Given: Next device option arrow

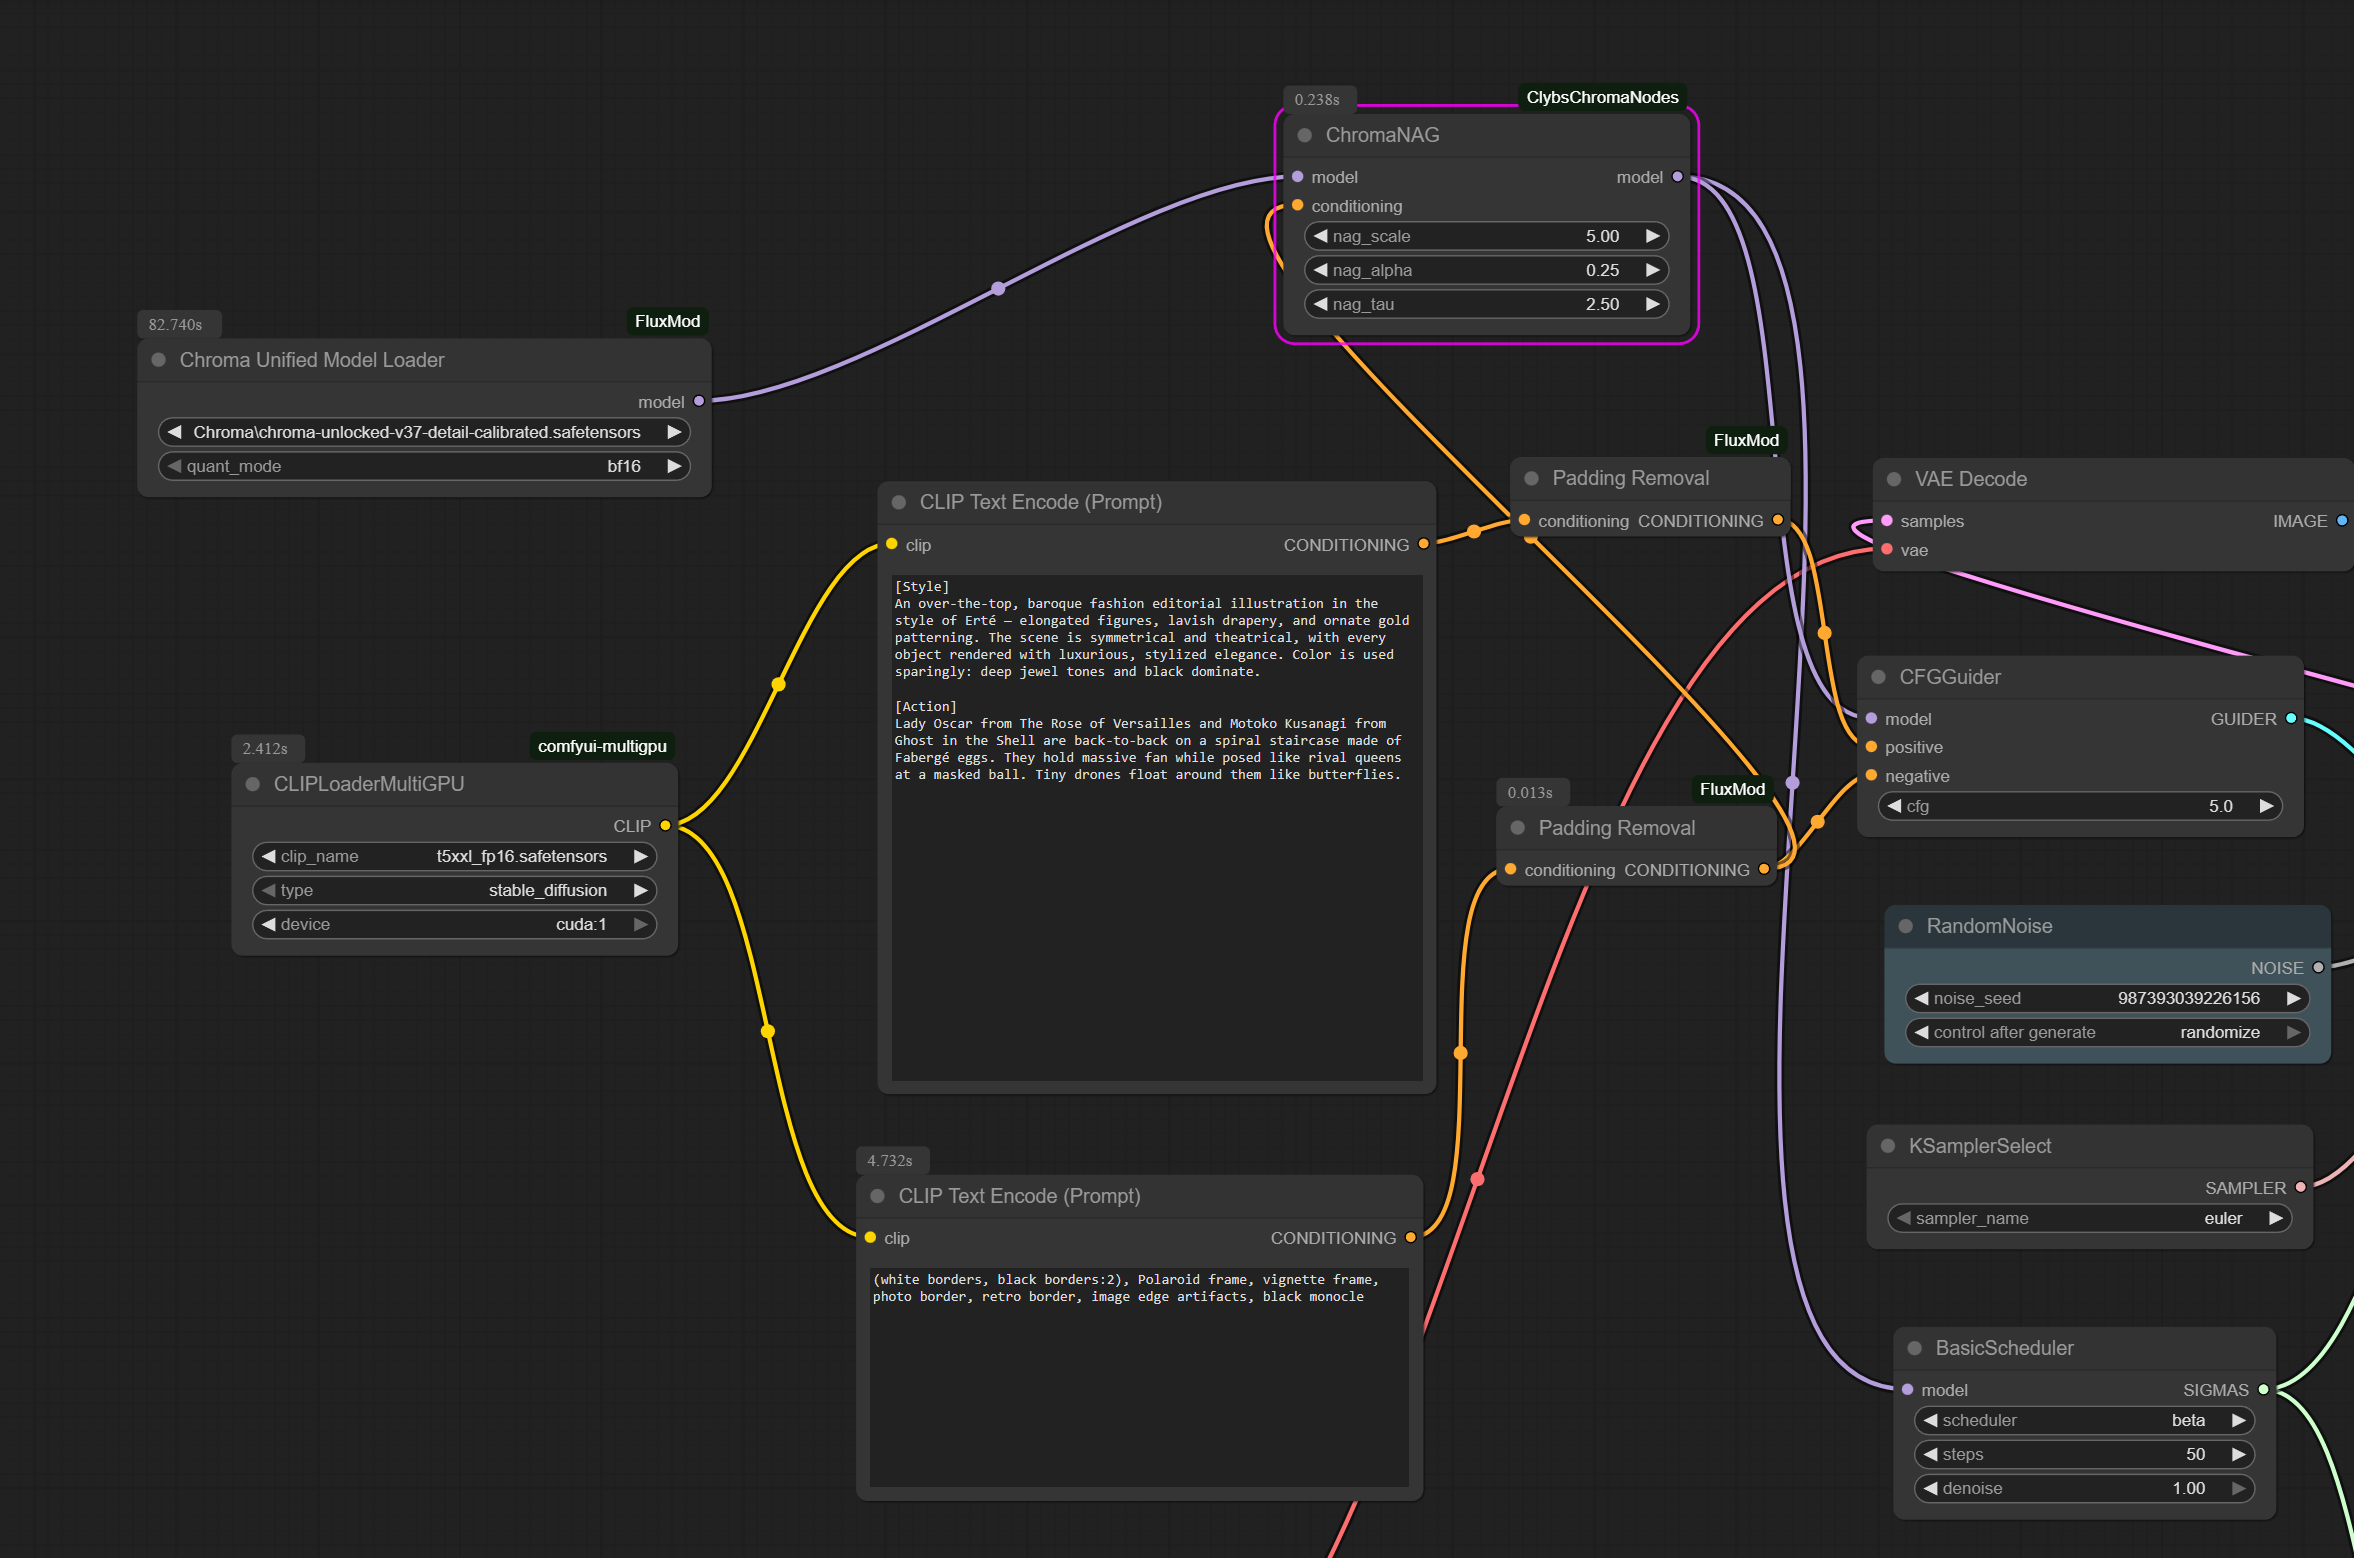Looking at the screenshot, I should [x=640, y=924].
